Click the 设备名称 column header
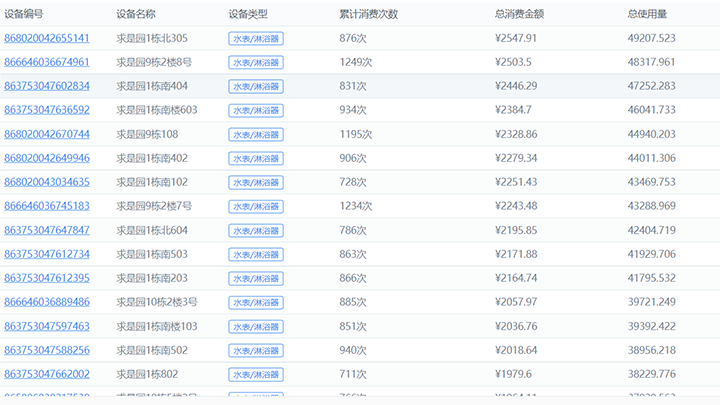The width and height of the screenshot is (720, 405). click(136, 14)
